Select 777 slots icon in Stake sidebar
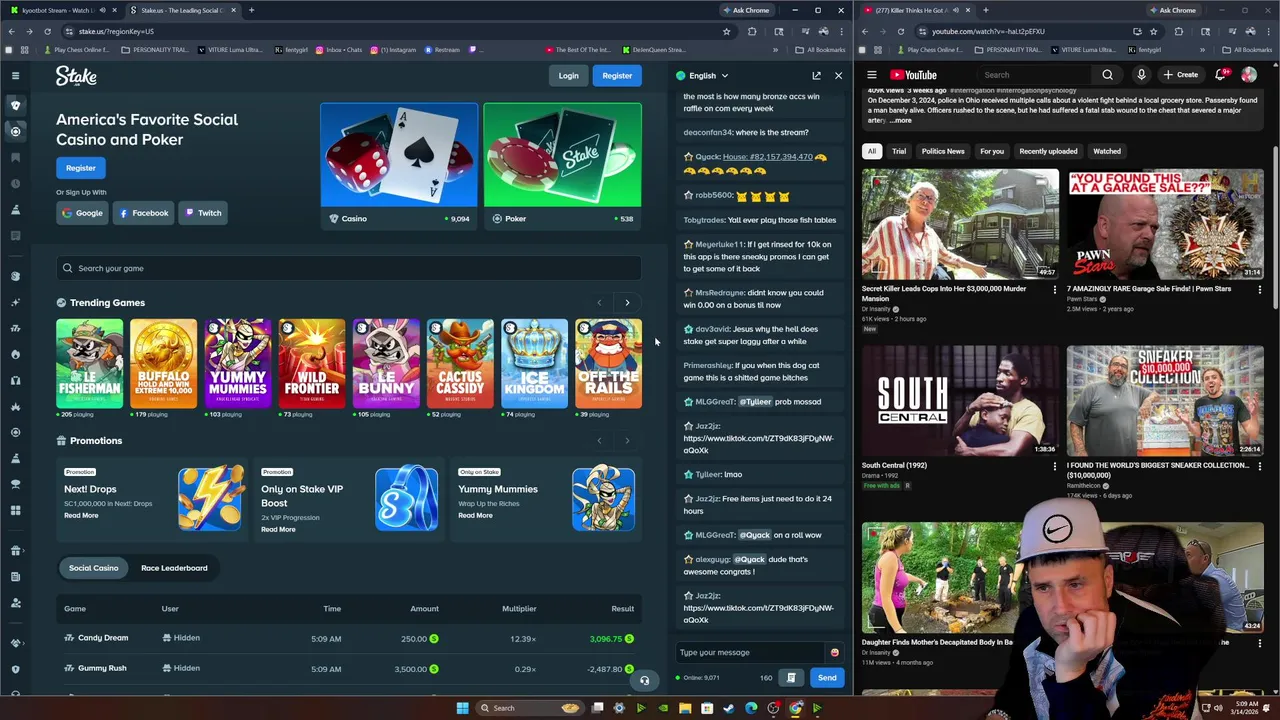Image resolution: width=1280 pixels, height=720 pixels. tap(15, 328)
